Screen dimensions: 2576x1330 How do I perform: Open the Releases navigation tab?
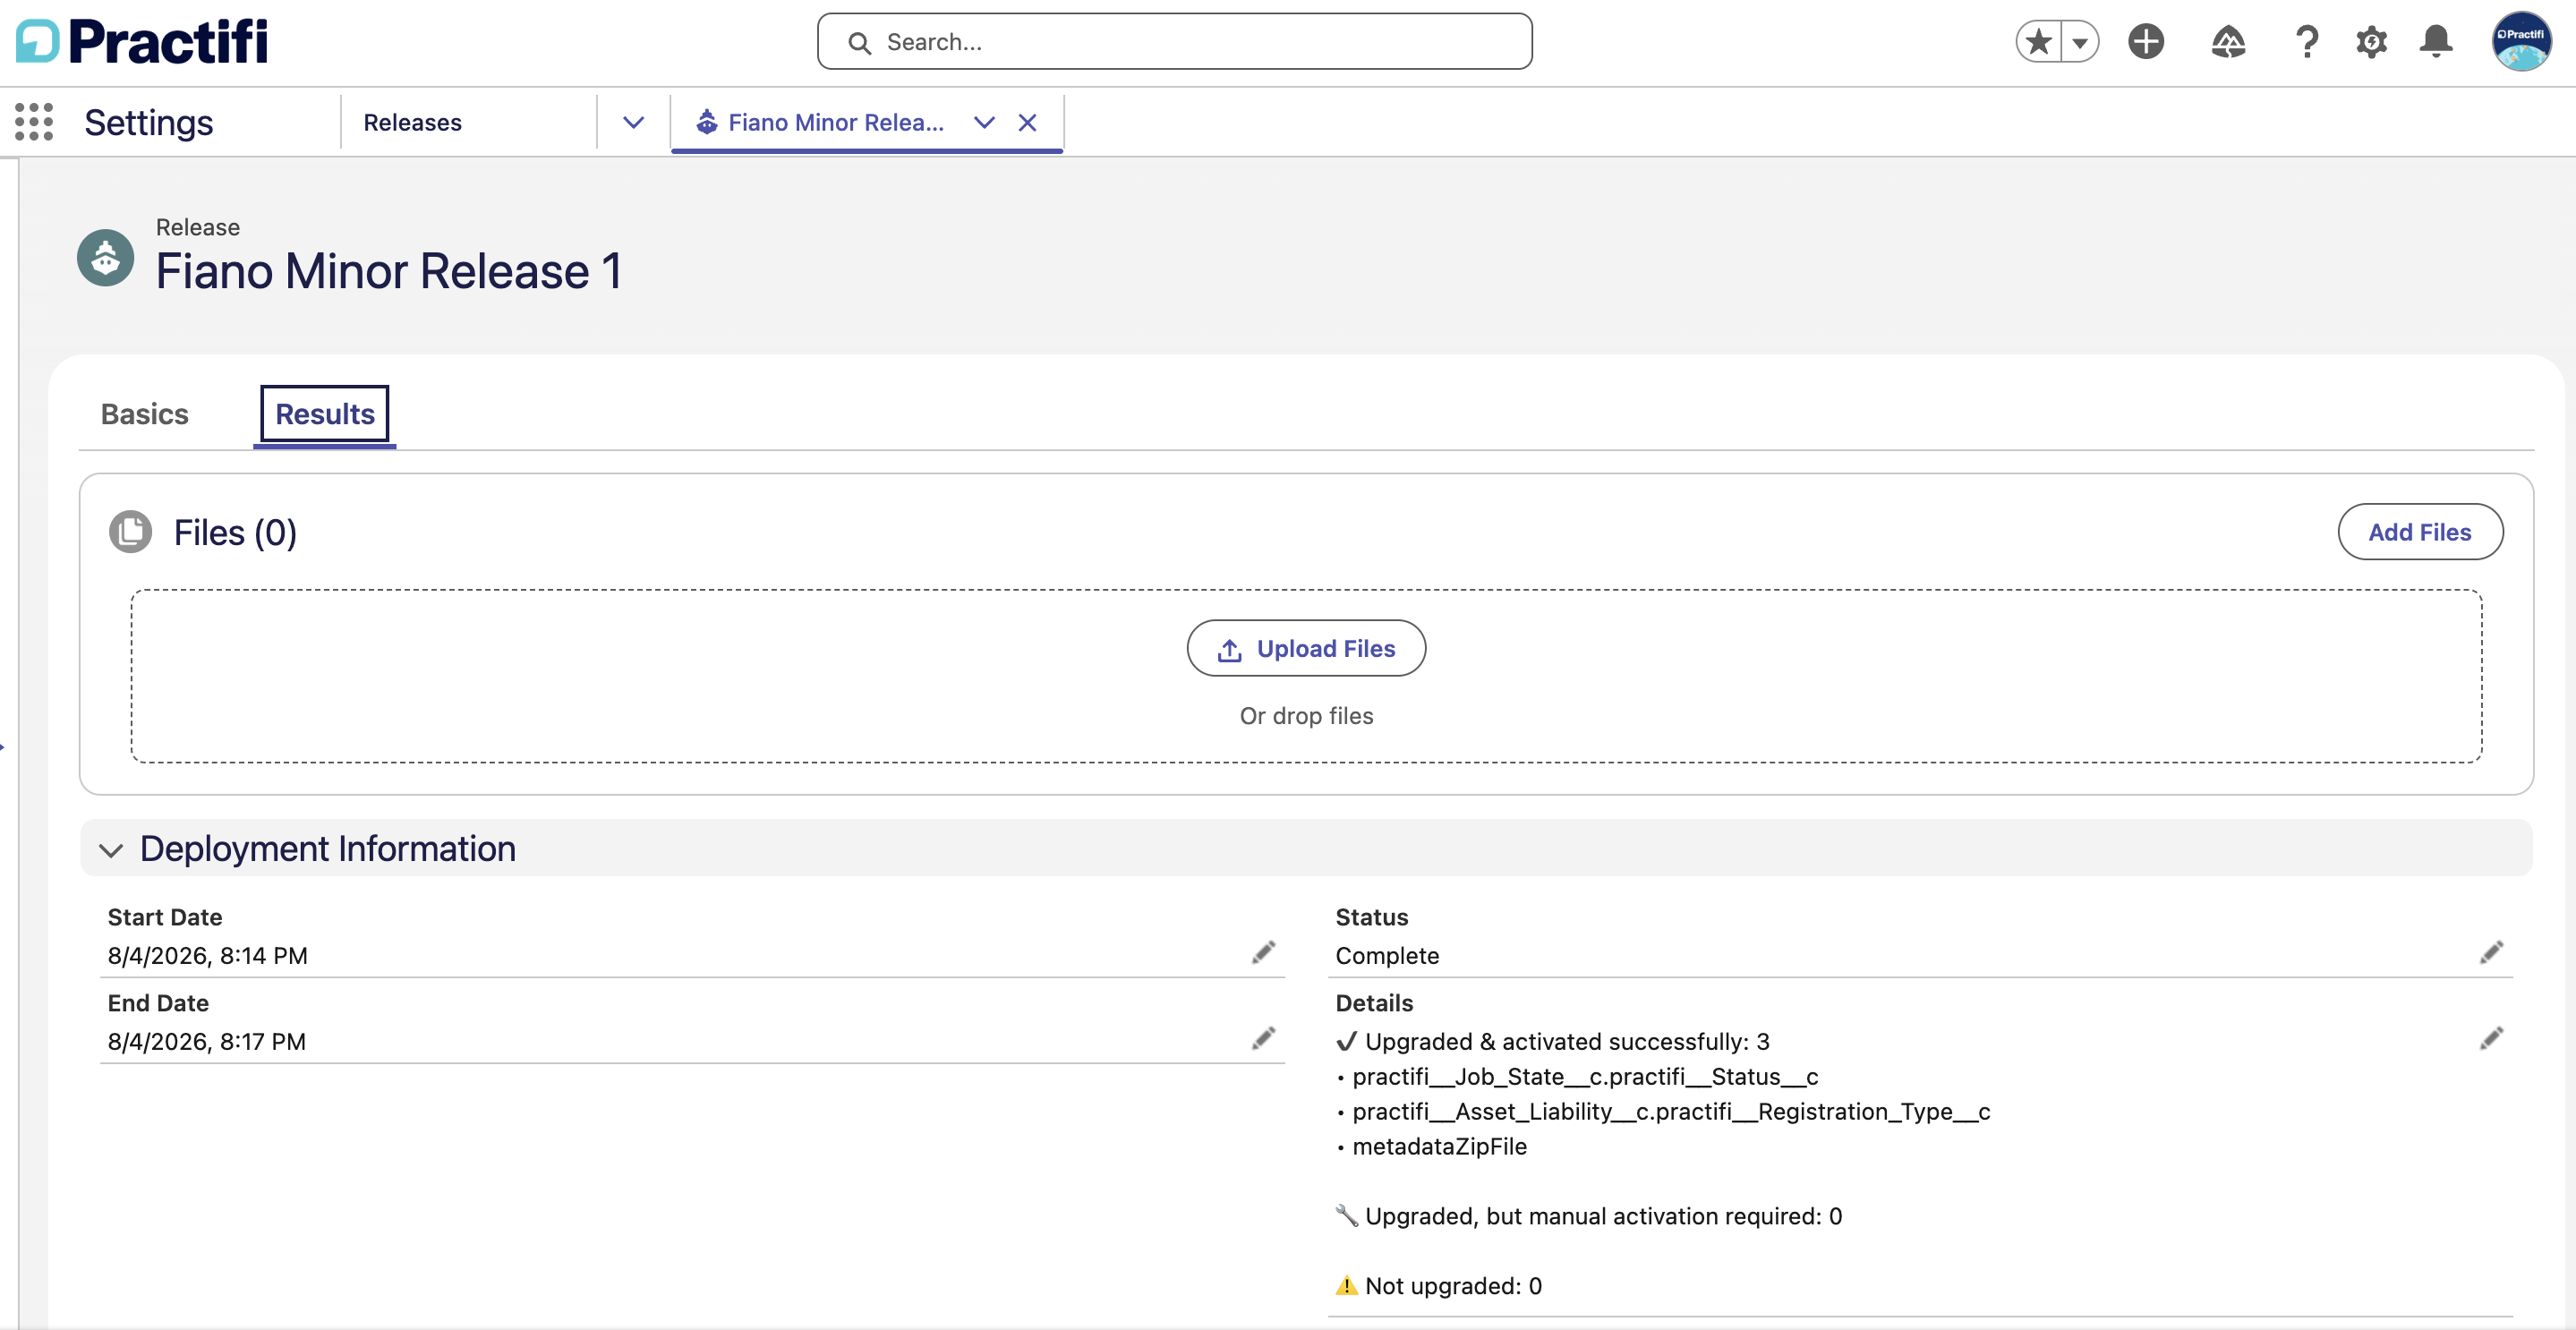click(412, 122)
